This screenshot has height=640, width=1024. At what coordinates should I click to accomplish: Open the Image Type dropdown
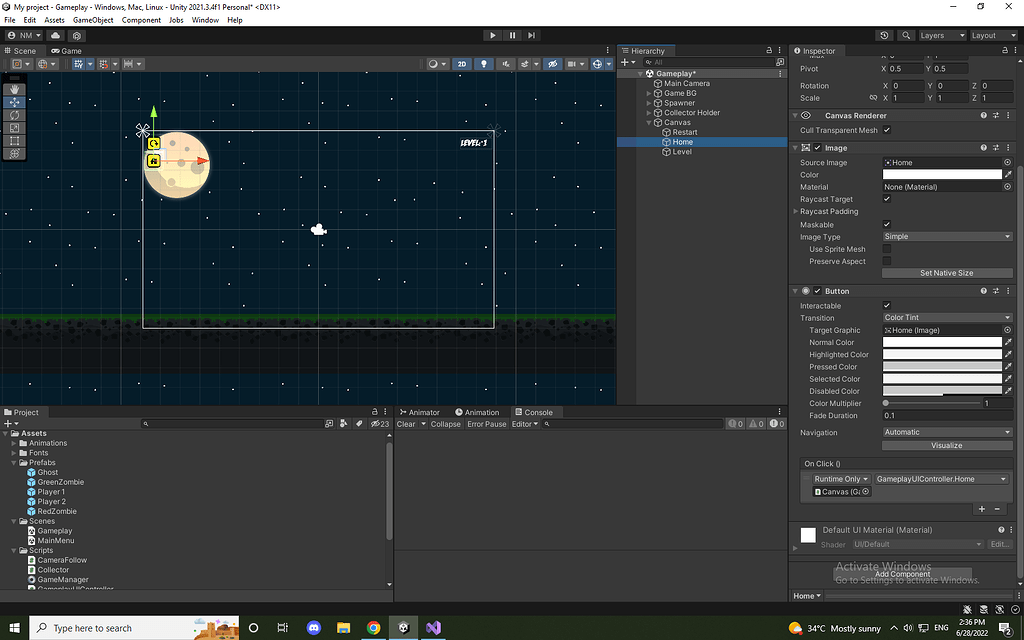pyautogui.click(x=945, y=236)
